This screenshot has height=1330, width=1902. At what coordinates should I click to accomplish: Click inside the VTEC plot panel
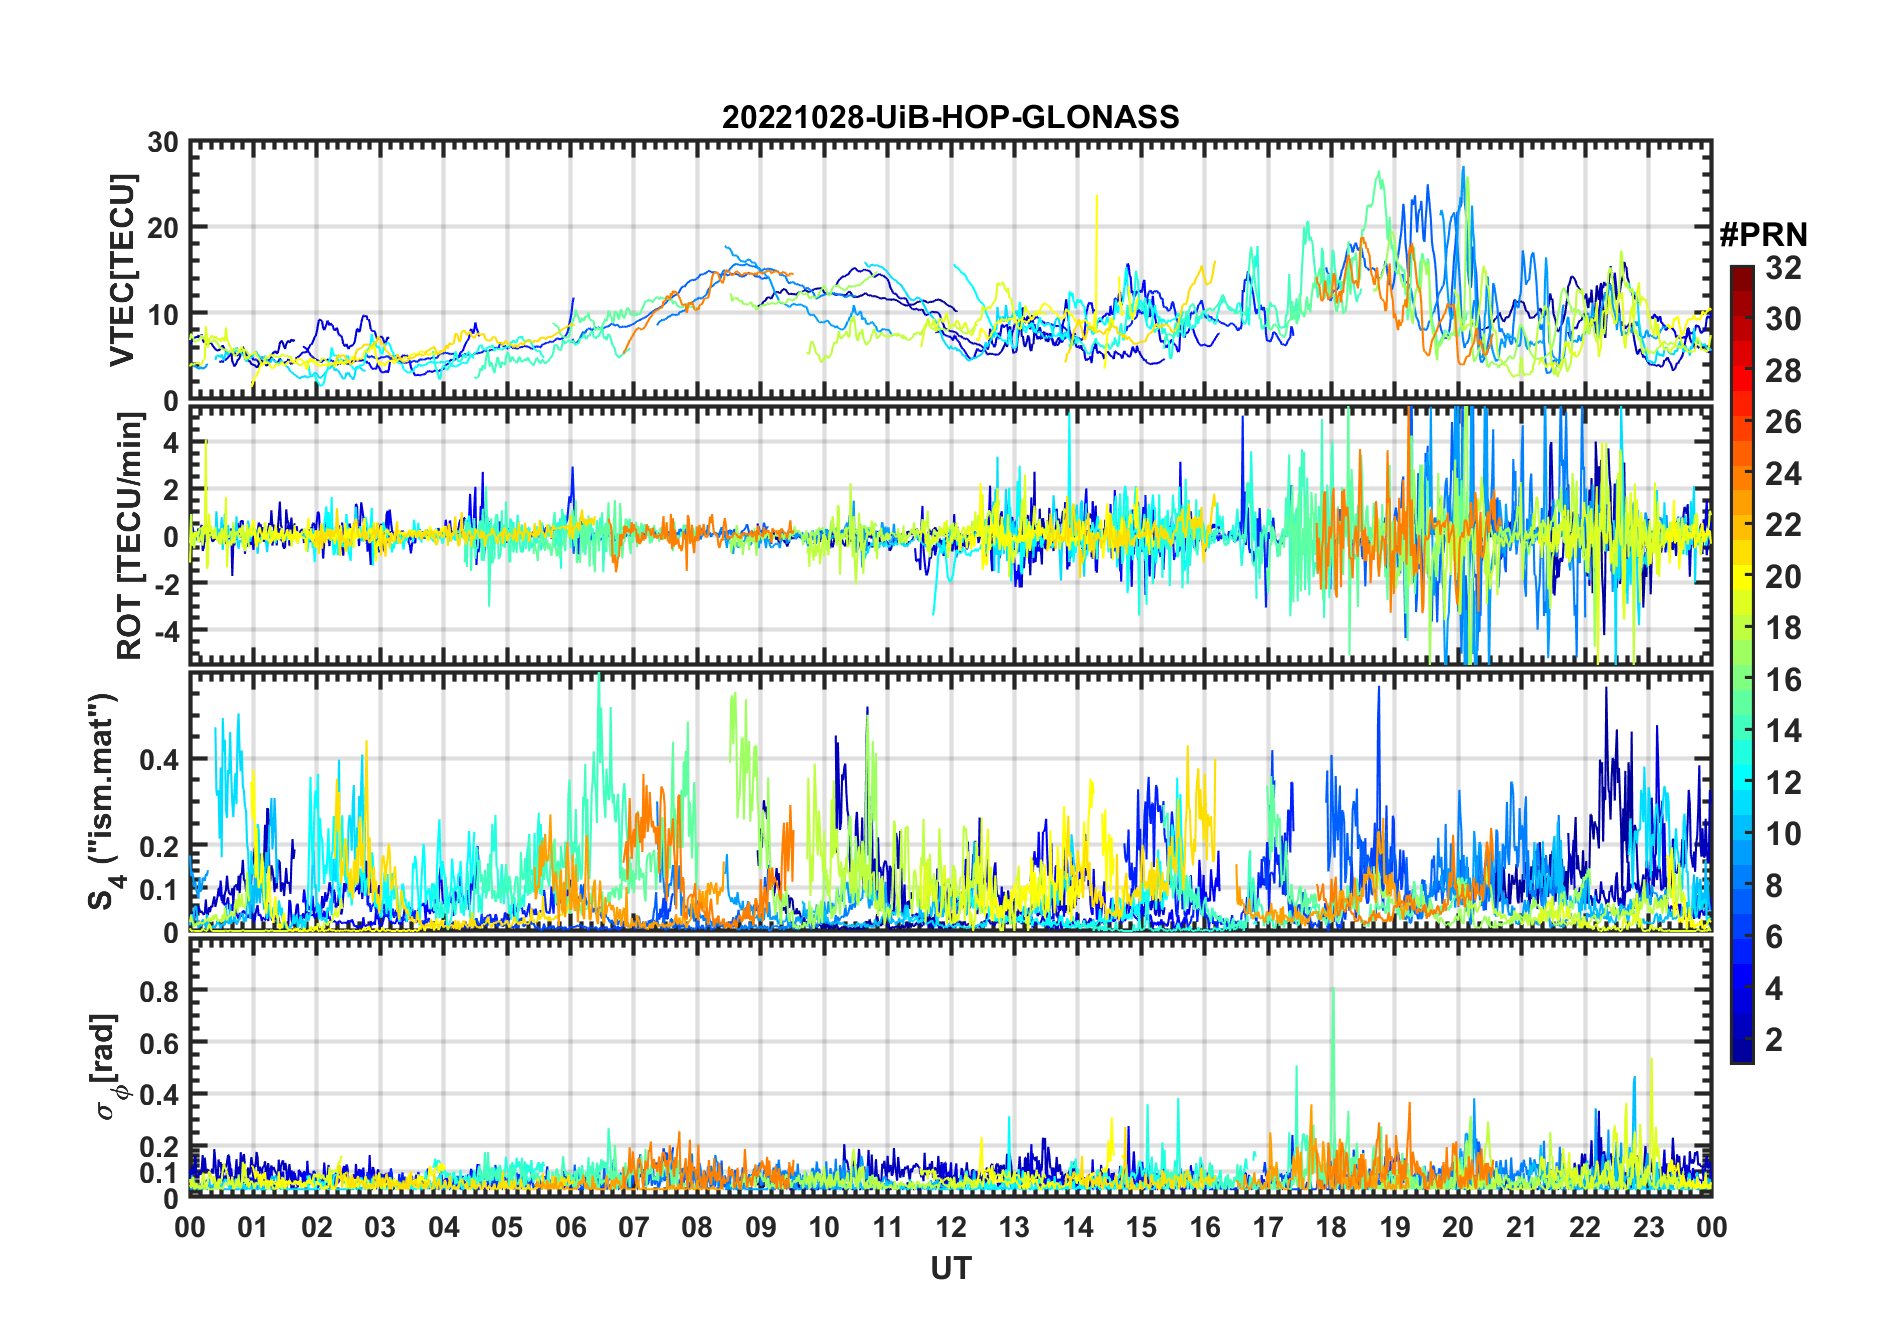point(951,271)
